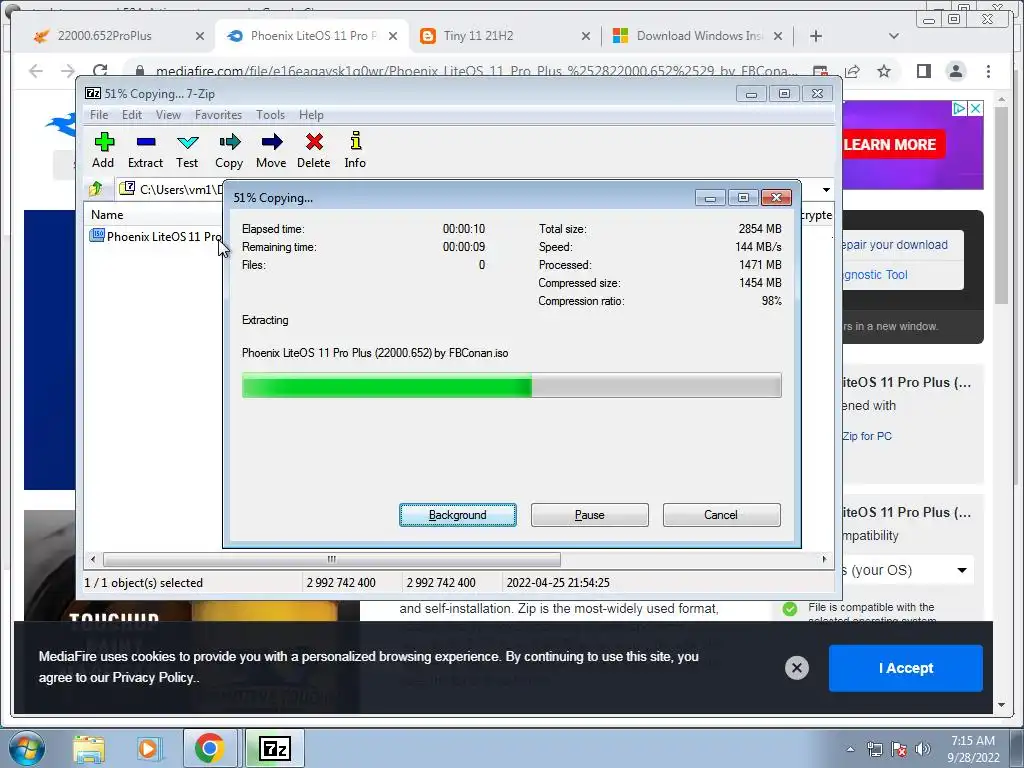This screenshot has width=1024, height=768.
Task: Open the Chrome profile icon
Action: 955,71
